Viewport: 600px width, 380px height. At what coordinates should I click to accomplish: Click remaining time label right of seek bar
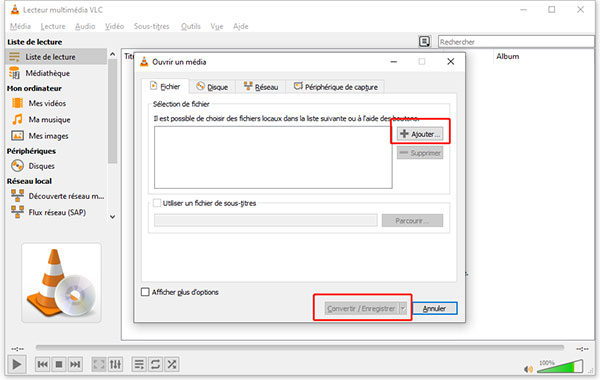(582, 349)
